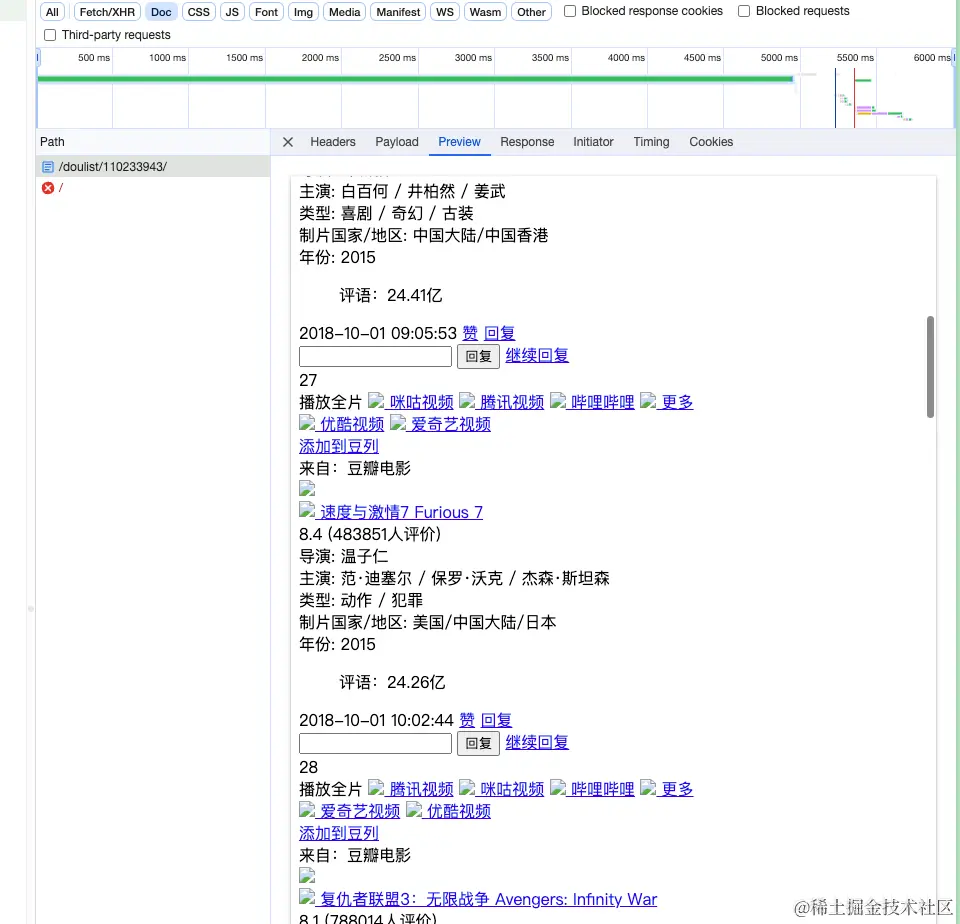960x924 pixels.
Task: Open 复仇者联盟3 Avengers: Infinity War link
Action: click(x=478, y=899)
